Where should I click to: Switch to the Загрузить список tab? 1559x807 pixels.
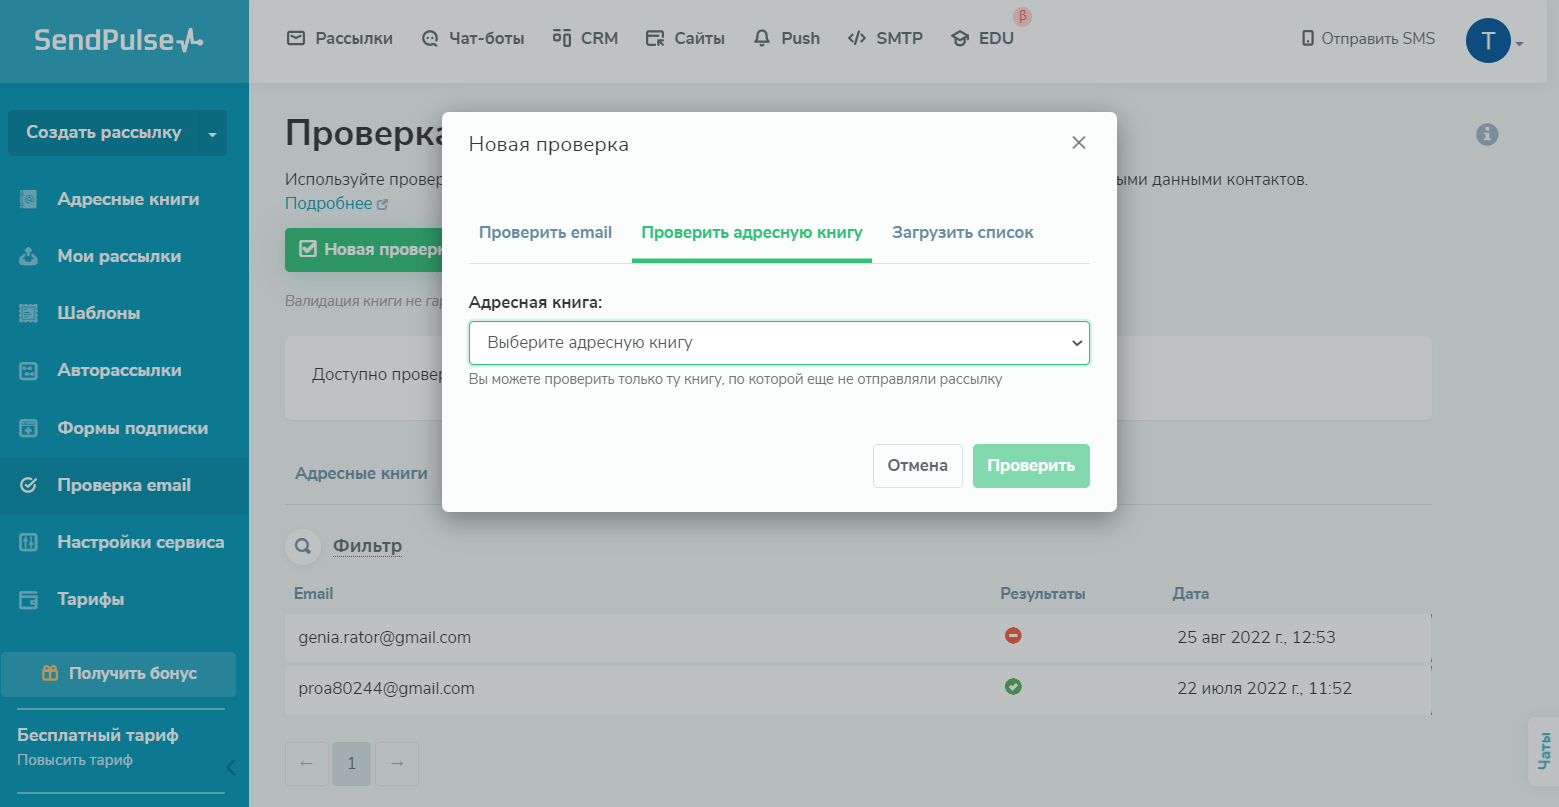point(962,233)
